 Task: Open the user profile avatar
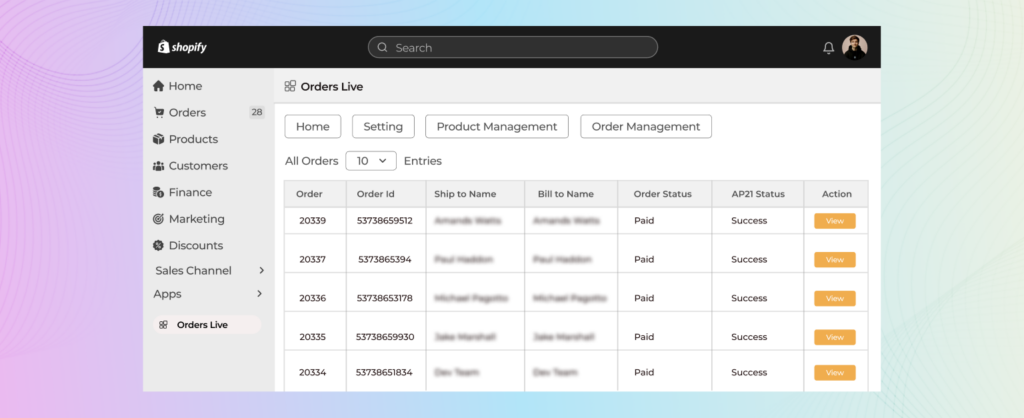(x=854, y=47)
